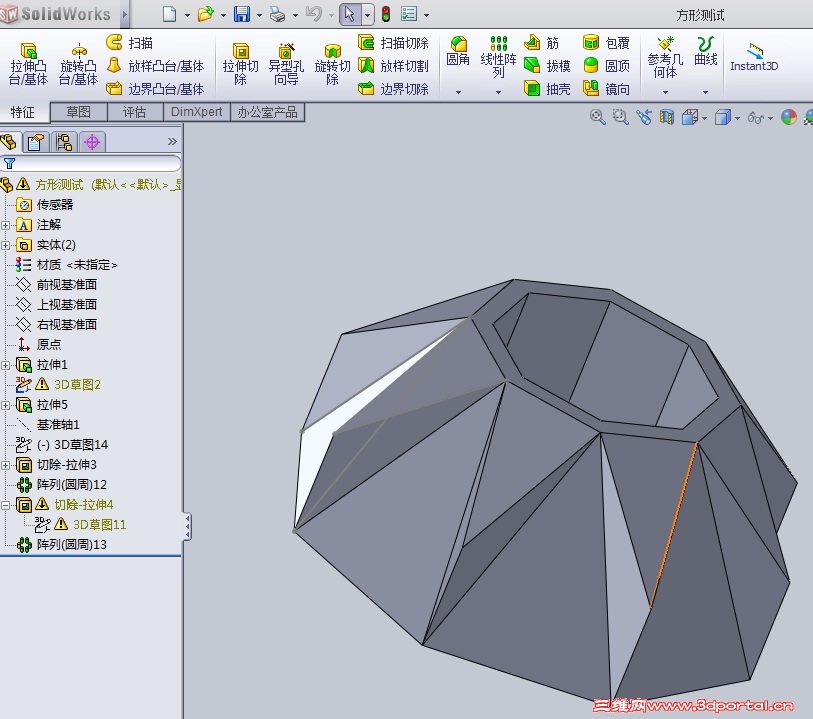The image size is (813, 719).
Task: Select the 包覆 wrap tool
Action: point(606,43)
